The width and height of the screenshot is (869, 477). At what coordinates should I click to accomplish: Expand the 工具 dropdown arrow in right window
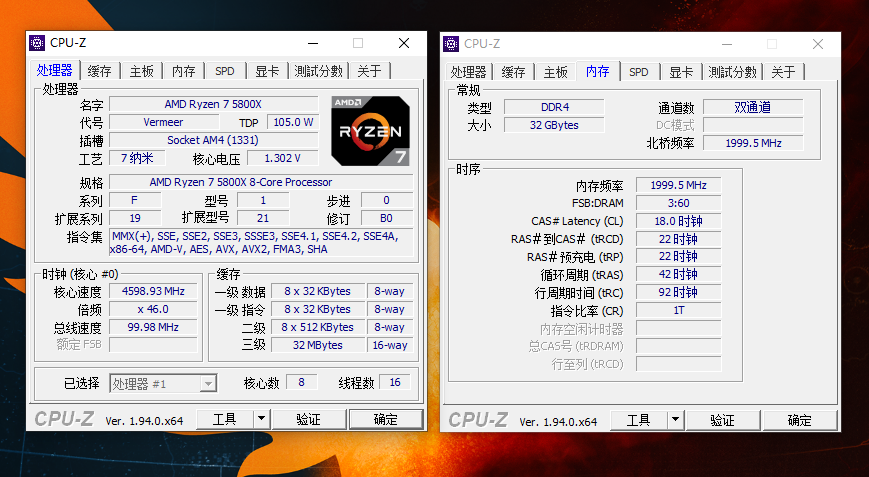tap(676, 420)
